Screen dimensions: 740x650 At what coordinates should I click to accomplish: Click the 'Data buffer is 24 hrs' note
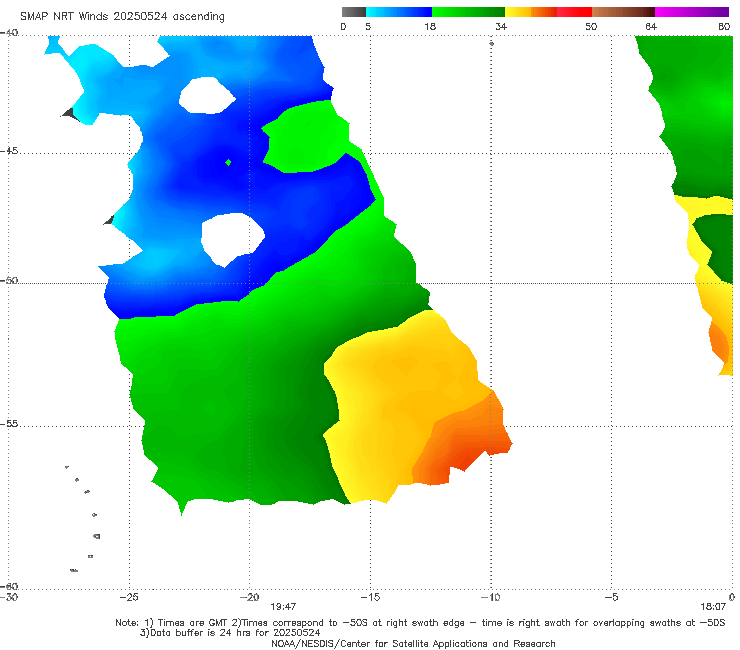[x=230, y=633]
